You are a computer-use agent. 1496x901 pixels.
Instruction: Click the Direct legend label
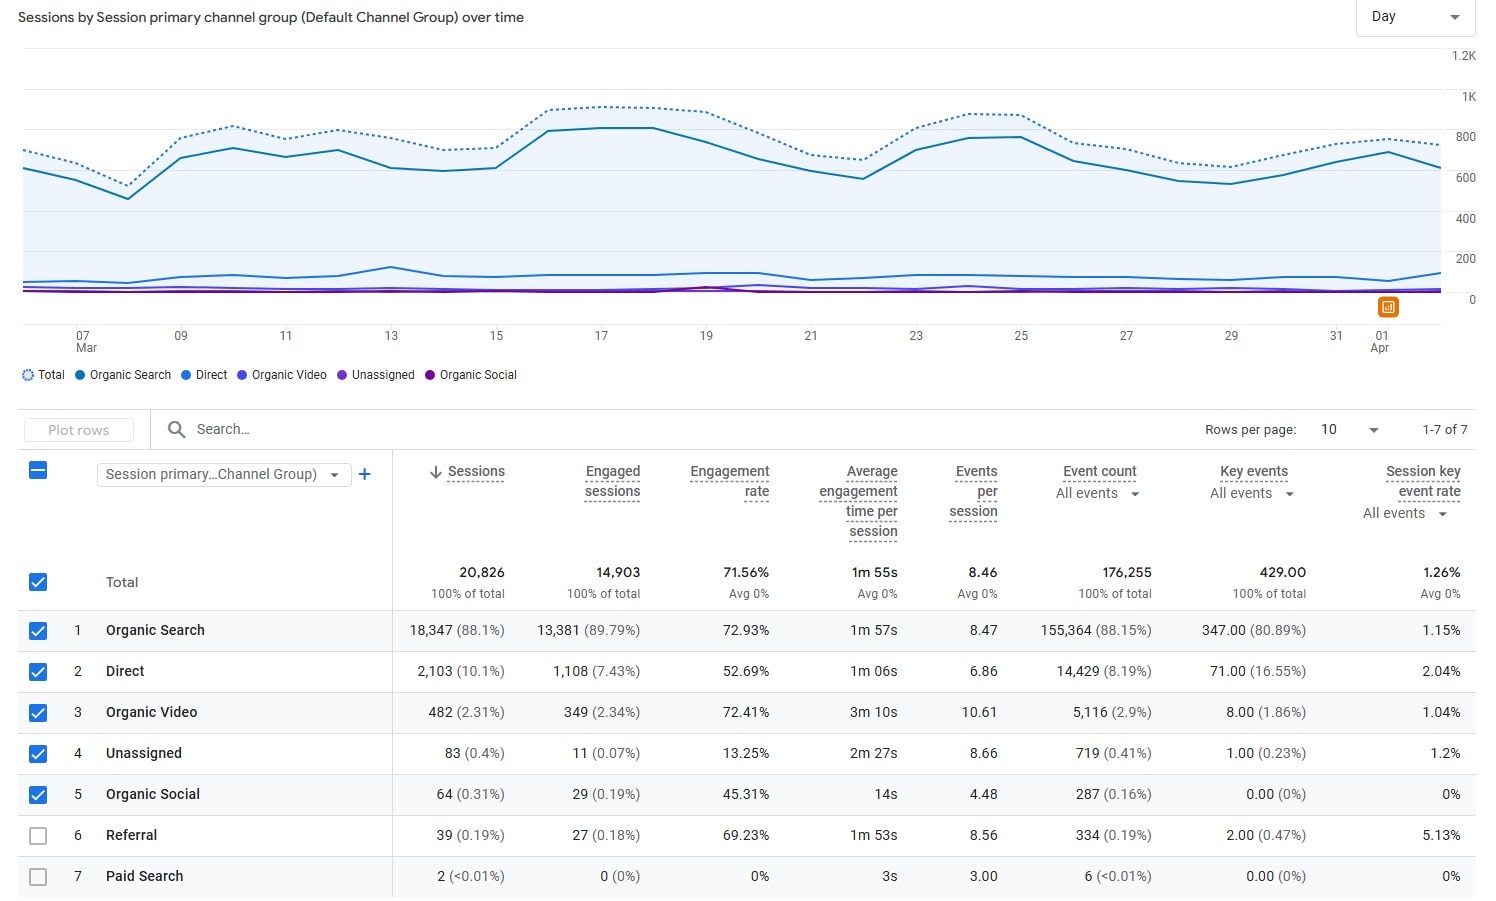211,375
